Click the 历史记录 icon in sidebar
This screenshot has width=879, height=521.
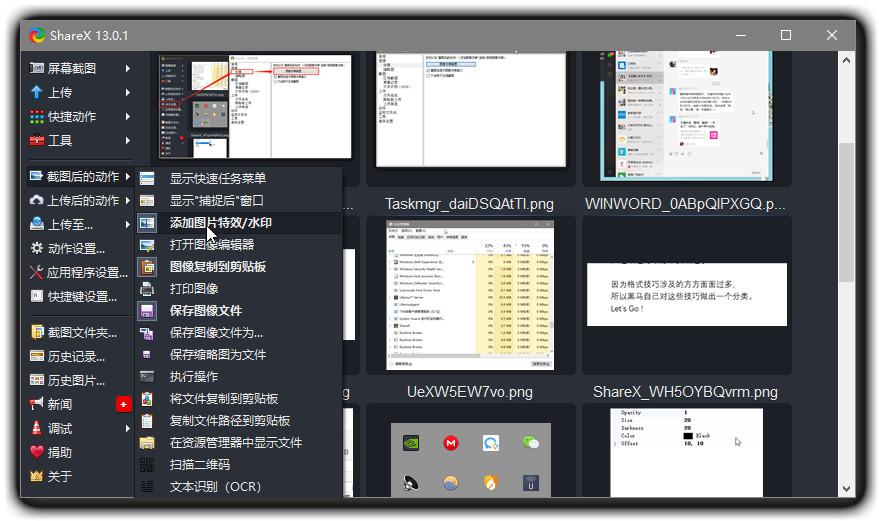[36, 356]
